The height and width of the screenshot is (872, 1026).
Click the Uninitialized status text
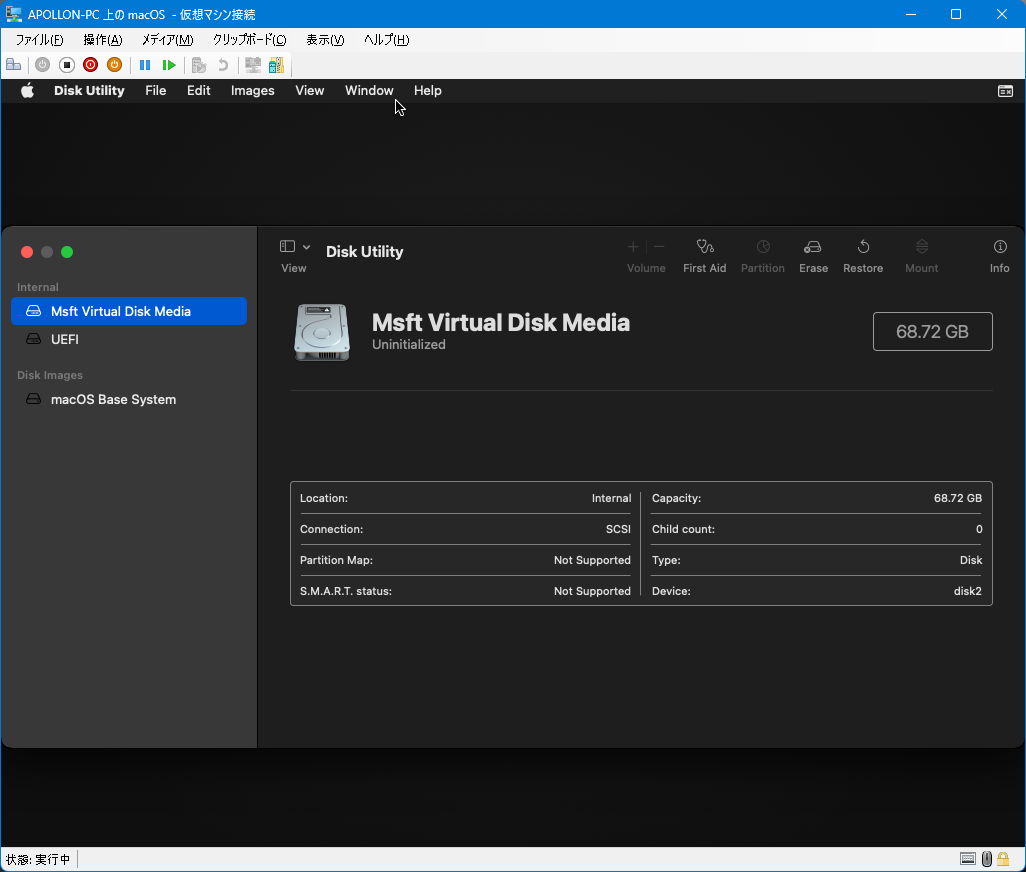(409, 345)
